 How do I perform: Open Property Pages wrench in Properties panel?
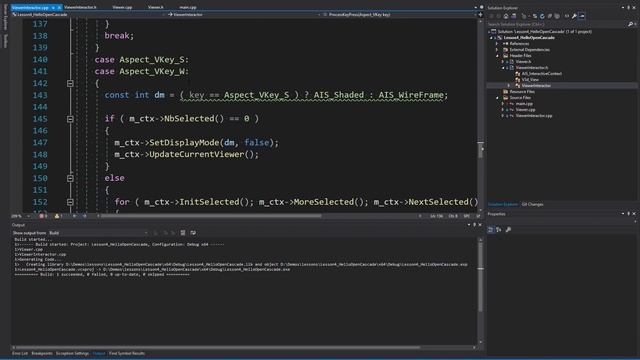(508, 230)
